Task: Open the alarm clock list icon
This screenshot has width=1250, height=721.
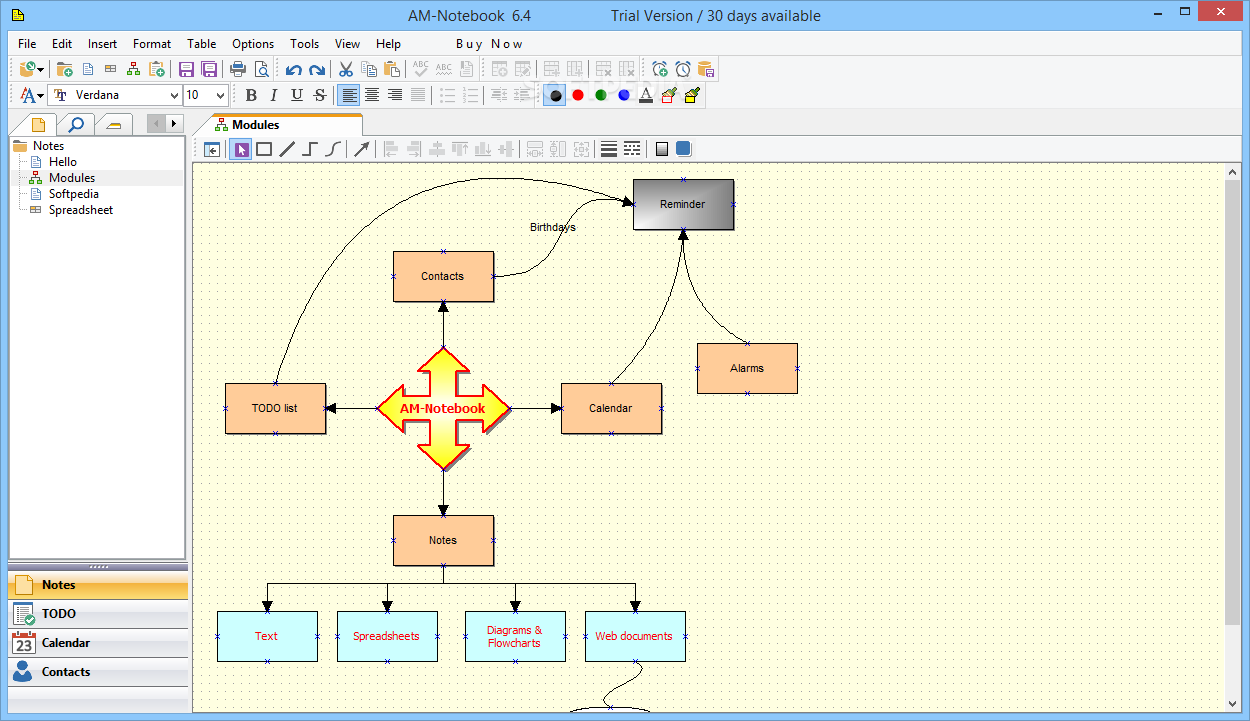Action: pyautogui.click(x=682, y=69)
